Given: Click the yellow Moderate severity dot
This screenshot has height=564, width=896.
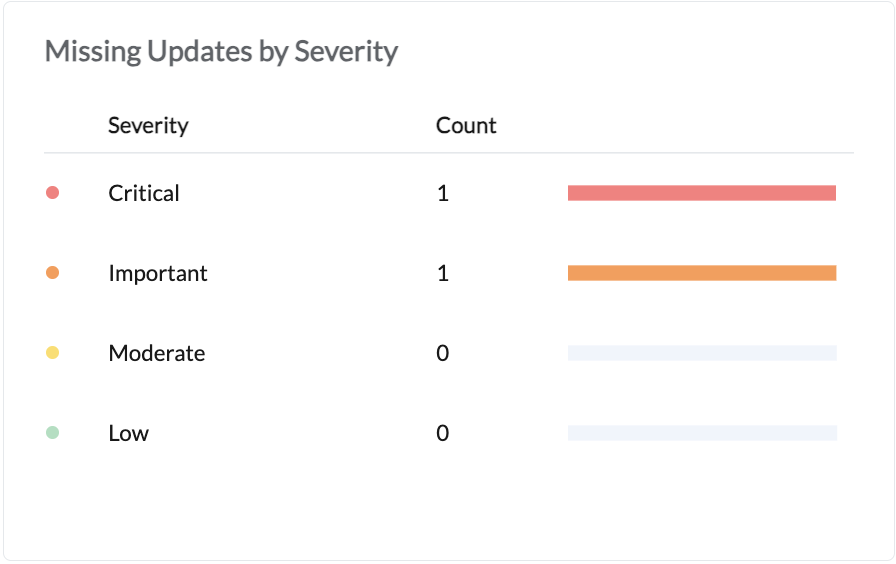Looking at the screenshot, I should (53, 353).
